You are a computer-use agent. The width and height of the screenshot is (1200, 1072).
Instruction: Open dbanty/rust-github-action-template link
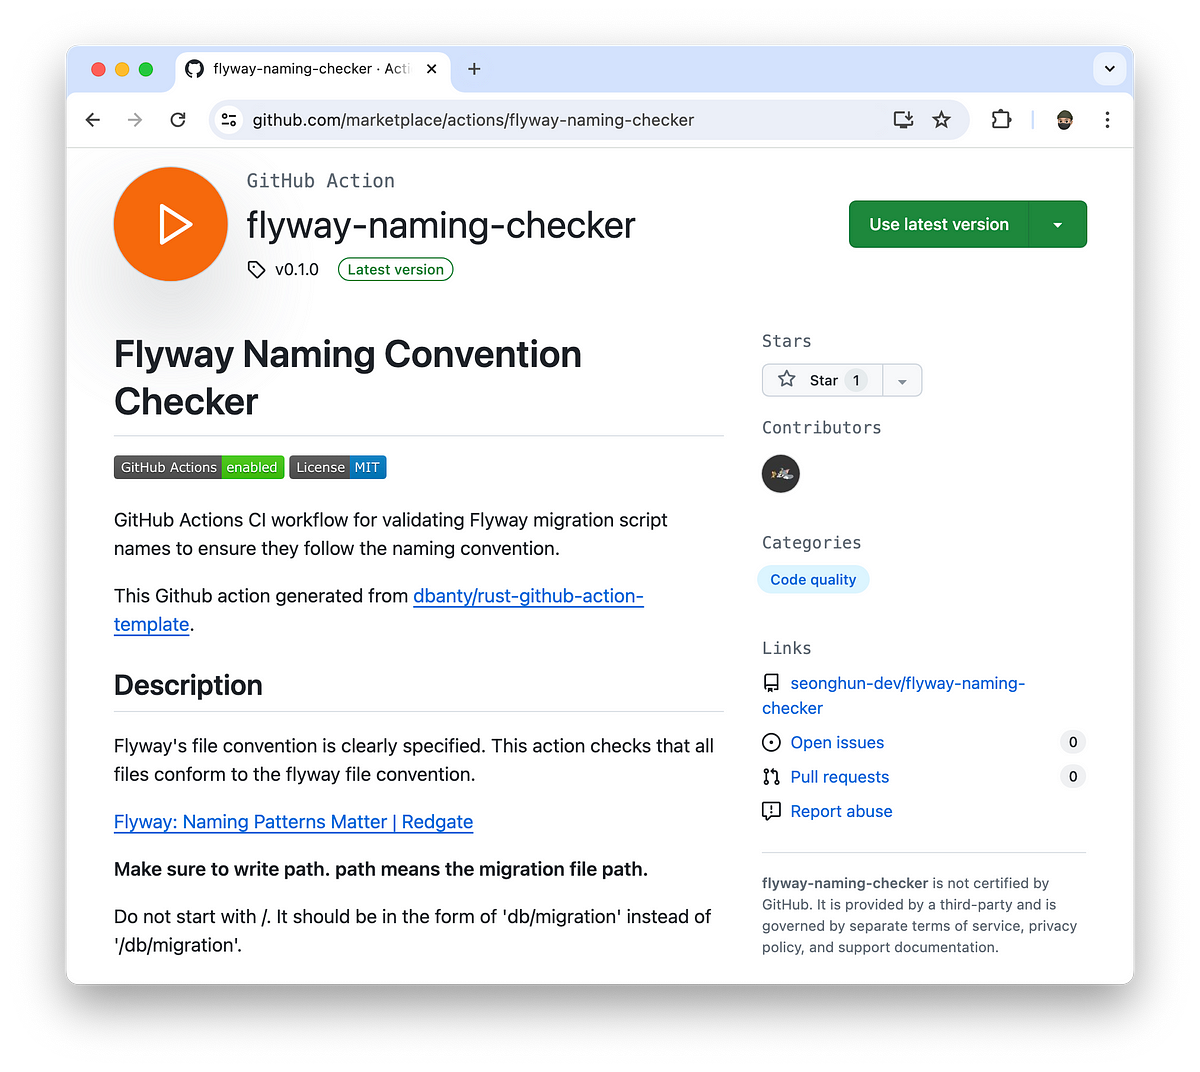pos(379,610)
